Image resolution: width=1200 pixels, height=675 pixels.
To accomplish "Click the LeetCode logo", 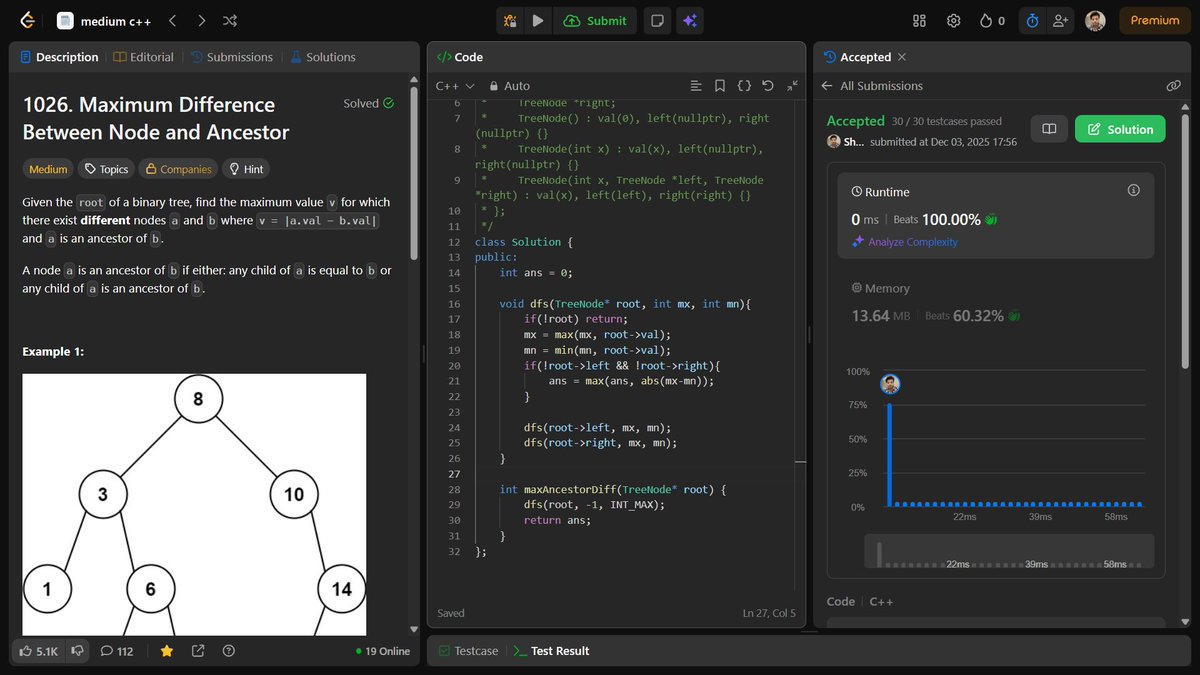I will pos(27,20).
